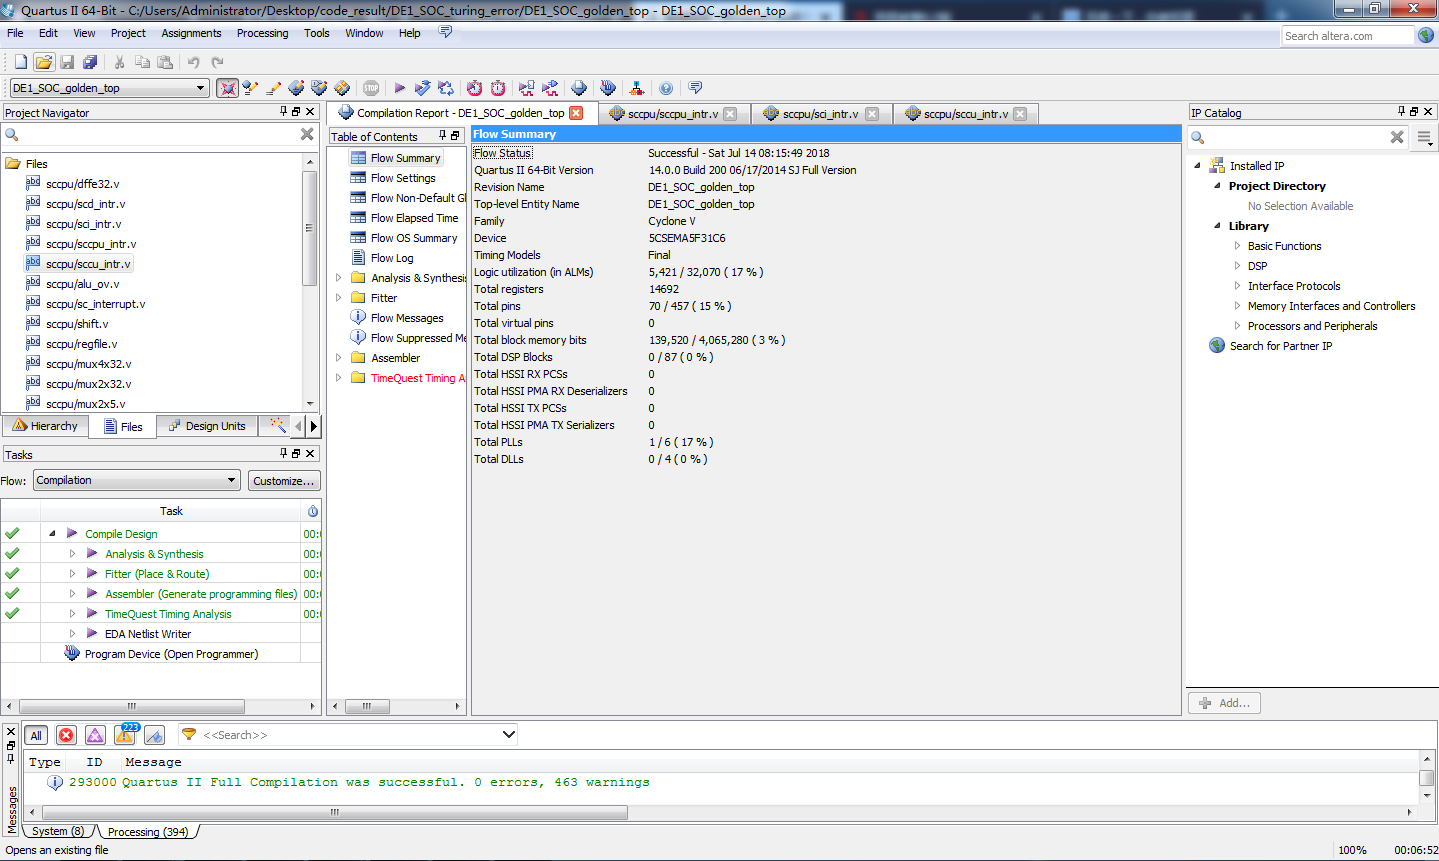Click the Search altera.com input field
Viewport: 1439px width, 861px height.
pos(1347,36)
